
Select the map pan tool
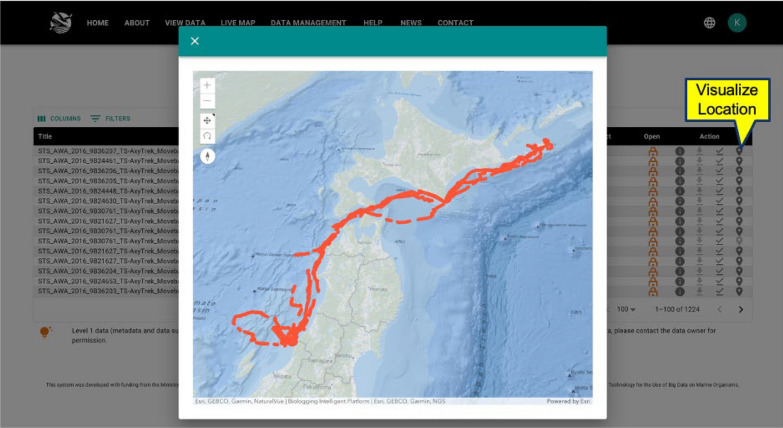[207, 120]
